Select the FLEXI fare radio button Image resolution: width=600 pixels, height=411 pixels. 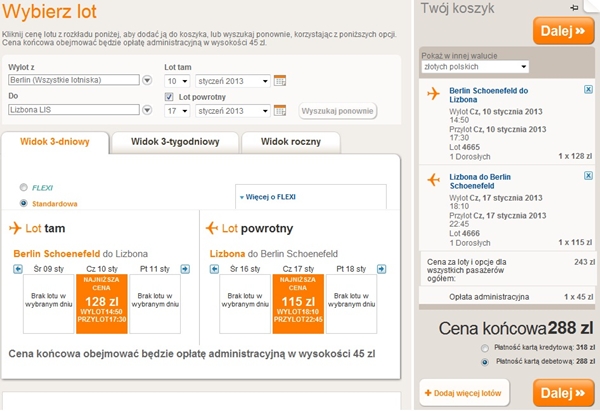[24, 187]
